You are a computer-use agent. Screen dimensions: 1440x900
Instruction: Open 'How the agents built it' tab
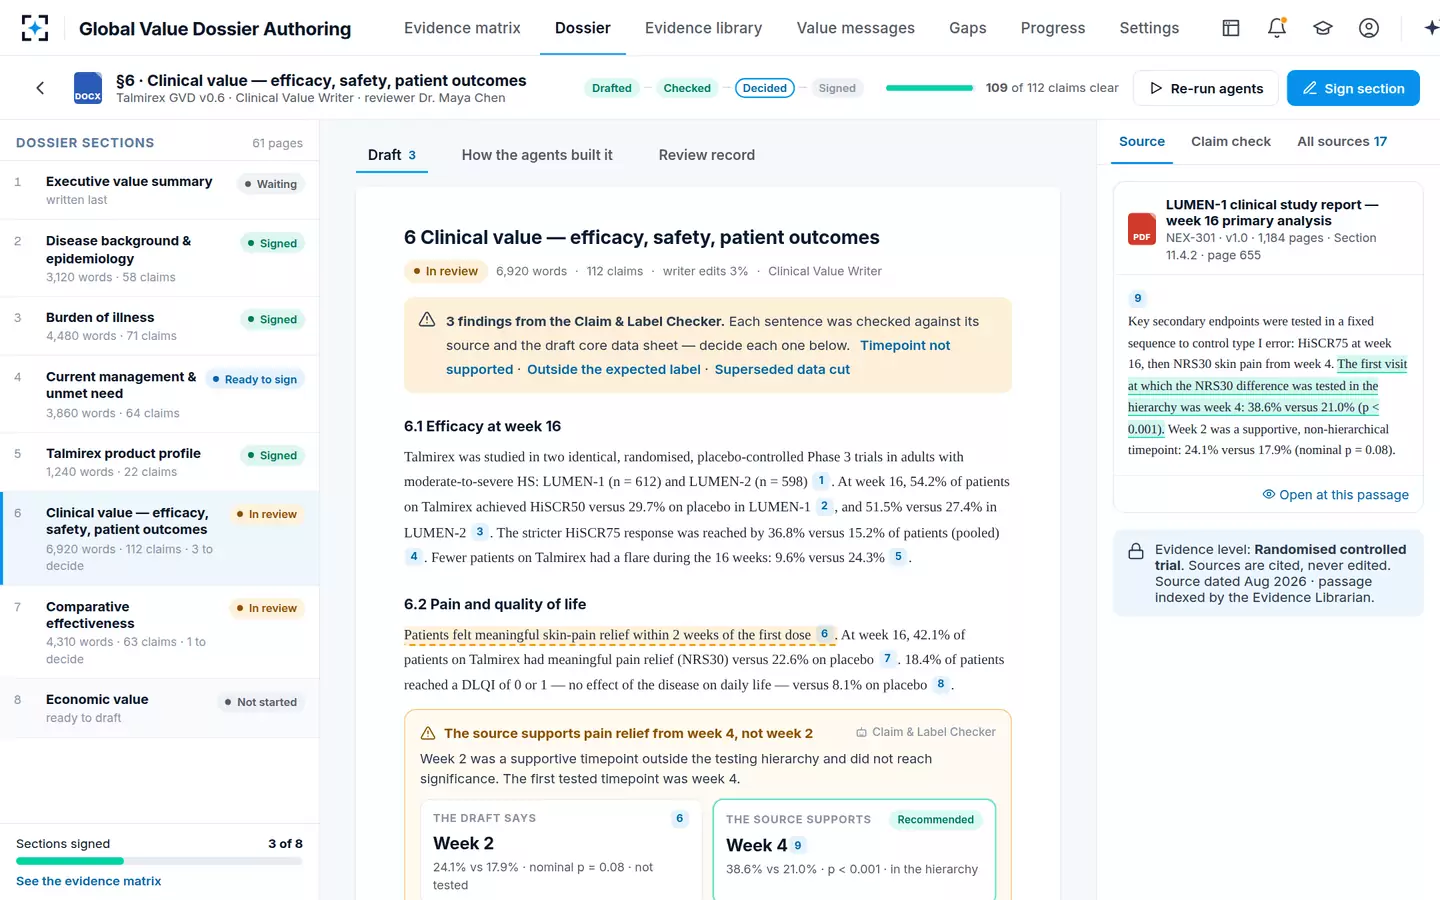pyautogui.click(x=537, y=155)
